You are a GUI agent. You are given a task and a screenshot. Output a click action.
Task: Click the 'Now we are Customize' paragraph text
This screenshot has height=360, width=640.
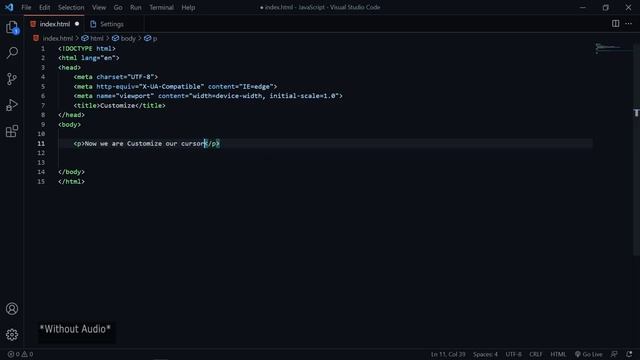pos(144,144)
